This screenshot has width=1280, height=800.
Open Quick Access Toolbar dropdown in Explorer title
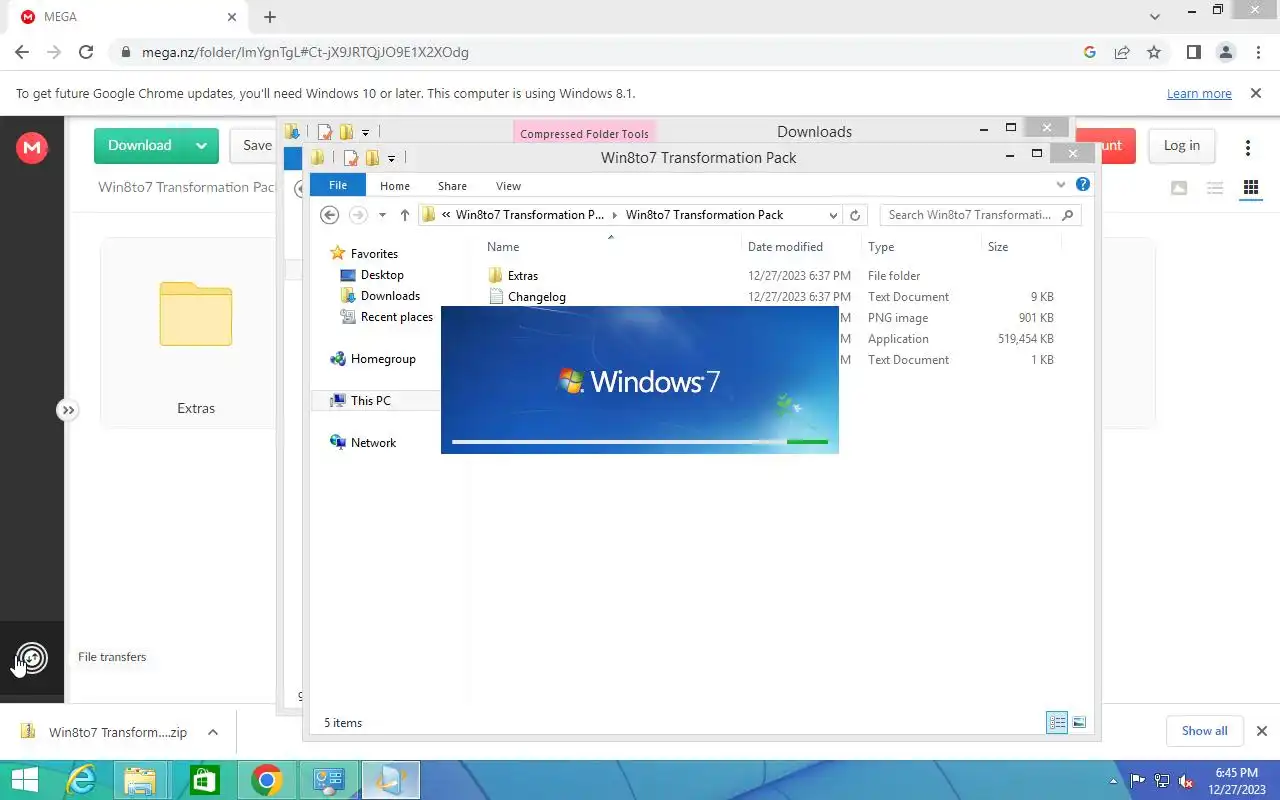pyautogui.click(x=391, y=158)
